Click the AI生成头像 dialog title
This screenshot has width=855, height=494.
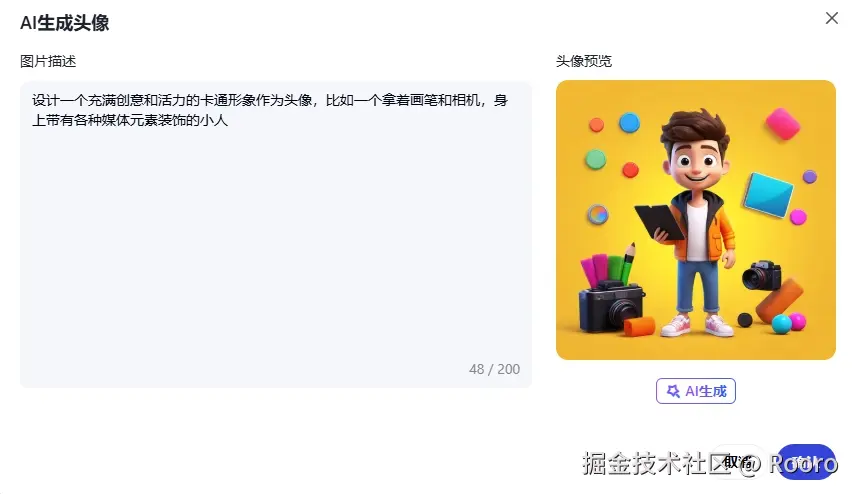tap(64, 23)
